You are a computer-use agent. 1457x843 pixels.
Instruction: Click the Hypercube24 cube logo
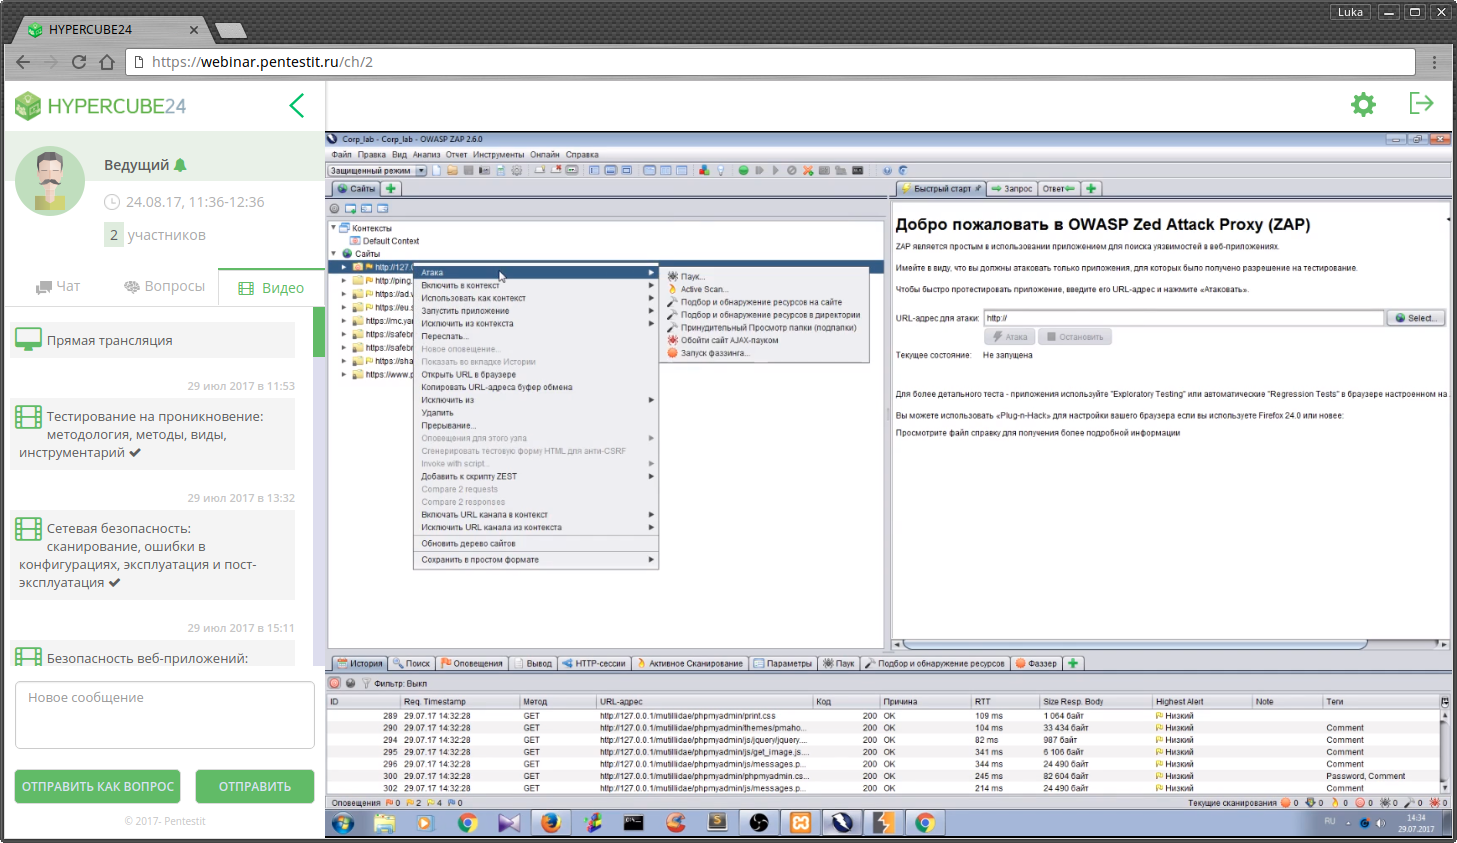tap(29, 106)
